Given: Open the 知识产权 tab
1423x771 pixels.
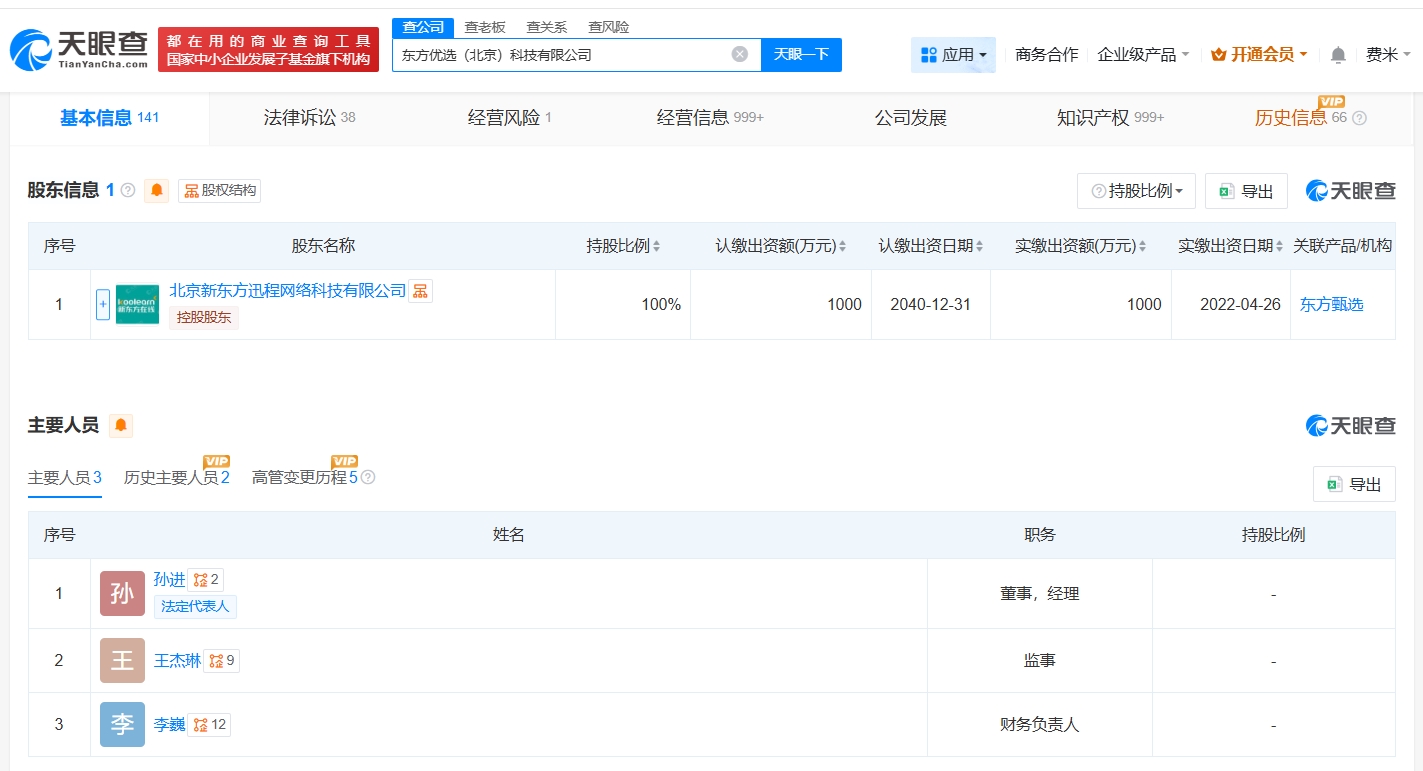Looking at the screenshot, I should (x=1110, y=118).
